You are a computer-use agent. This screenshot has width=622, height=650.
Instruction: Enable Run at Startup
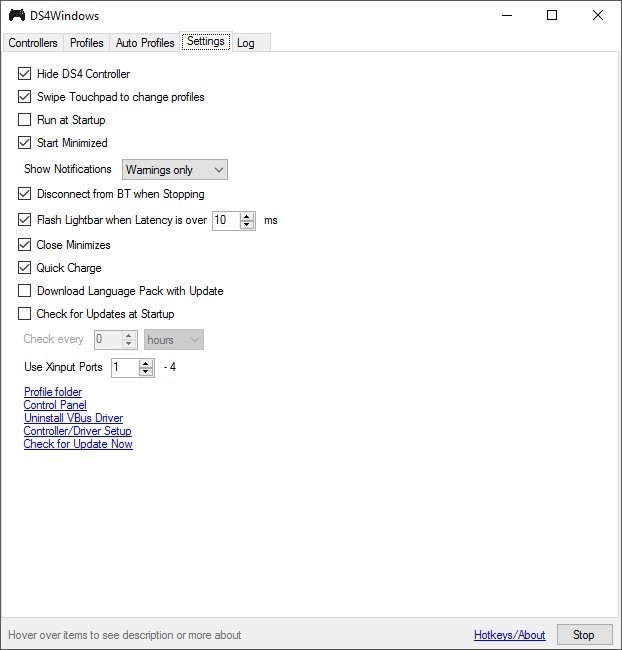pos(24,120)
